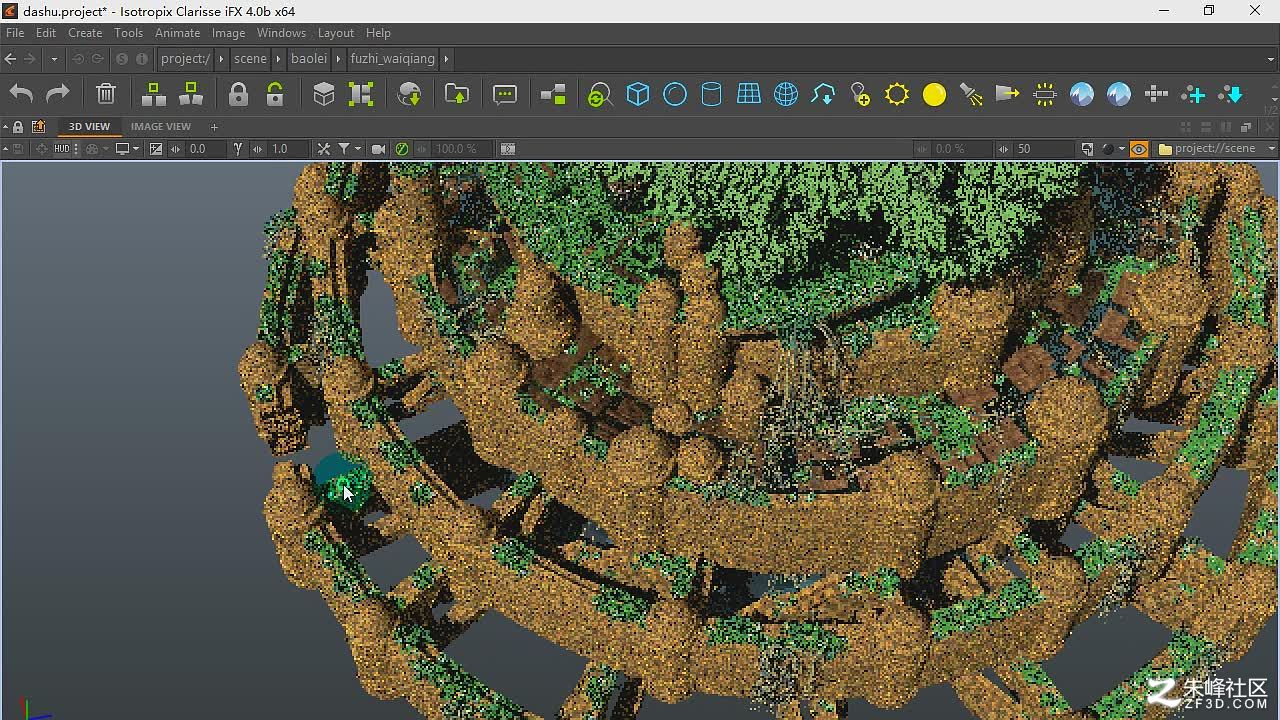Open the project://scene context dropdown
Image resolution: width=1280 pixels, height=720 pixels.
pos(1216,149)
